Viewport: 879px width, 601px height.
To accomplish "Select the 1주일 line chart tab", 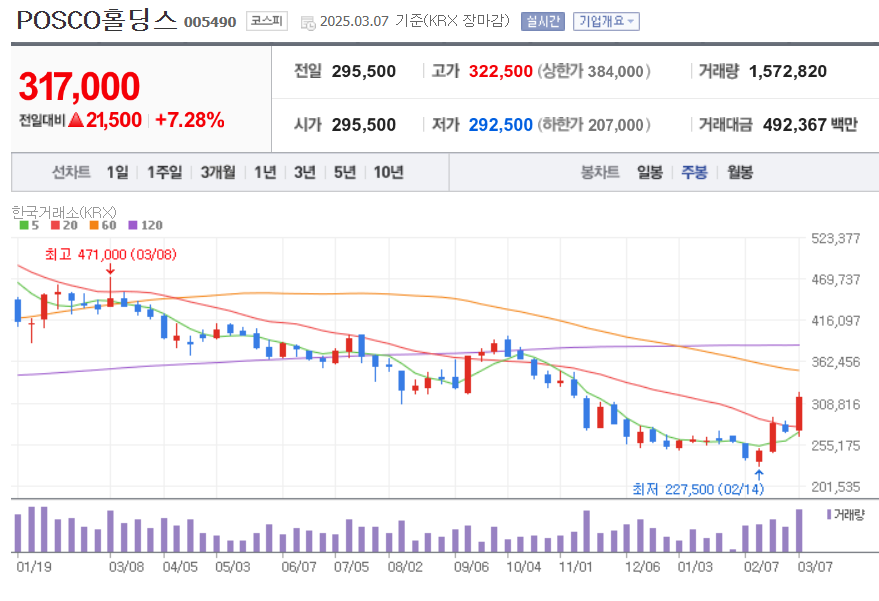I will click(x=164, y=172).
